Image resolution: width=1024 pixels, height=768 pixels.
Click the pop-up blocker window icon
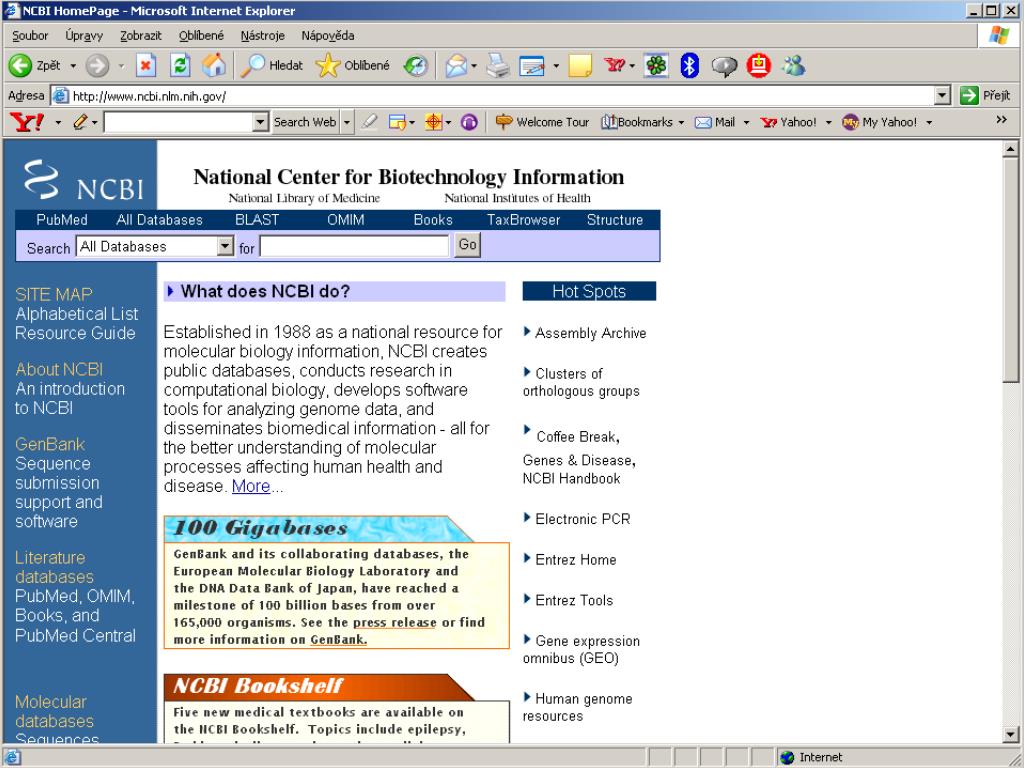pos(397,122)
